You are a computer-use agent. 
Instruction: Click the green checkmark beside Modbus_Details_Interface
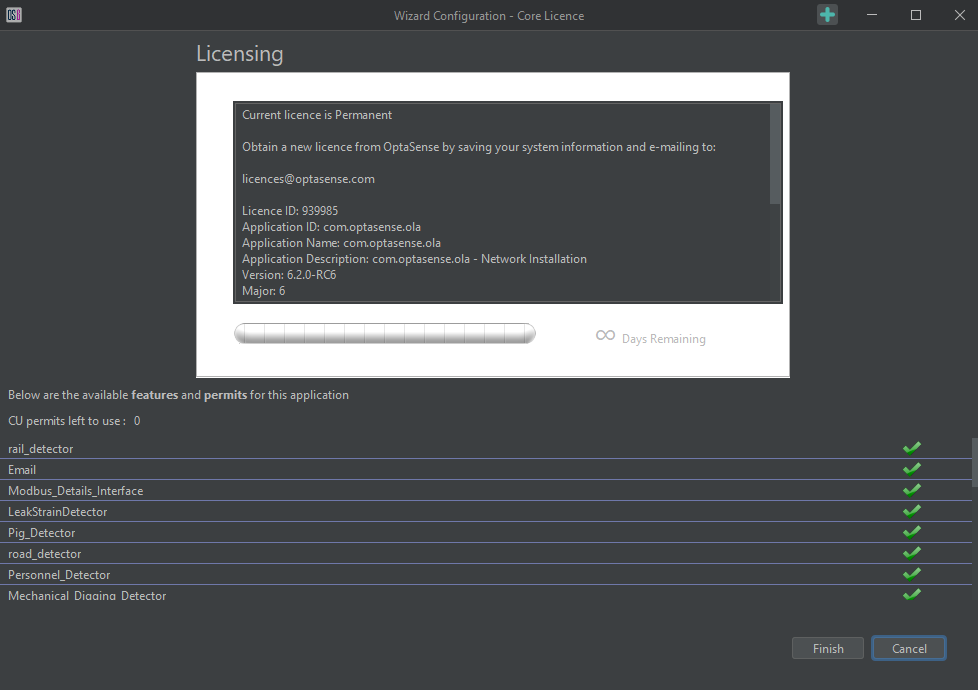(911, 489)
